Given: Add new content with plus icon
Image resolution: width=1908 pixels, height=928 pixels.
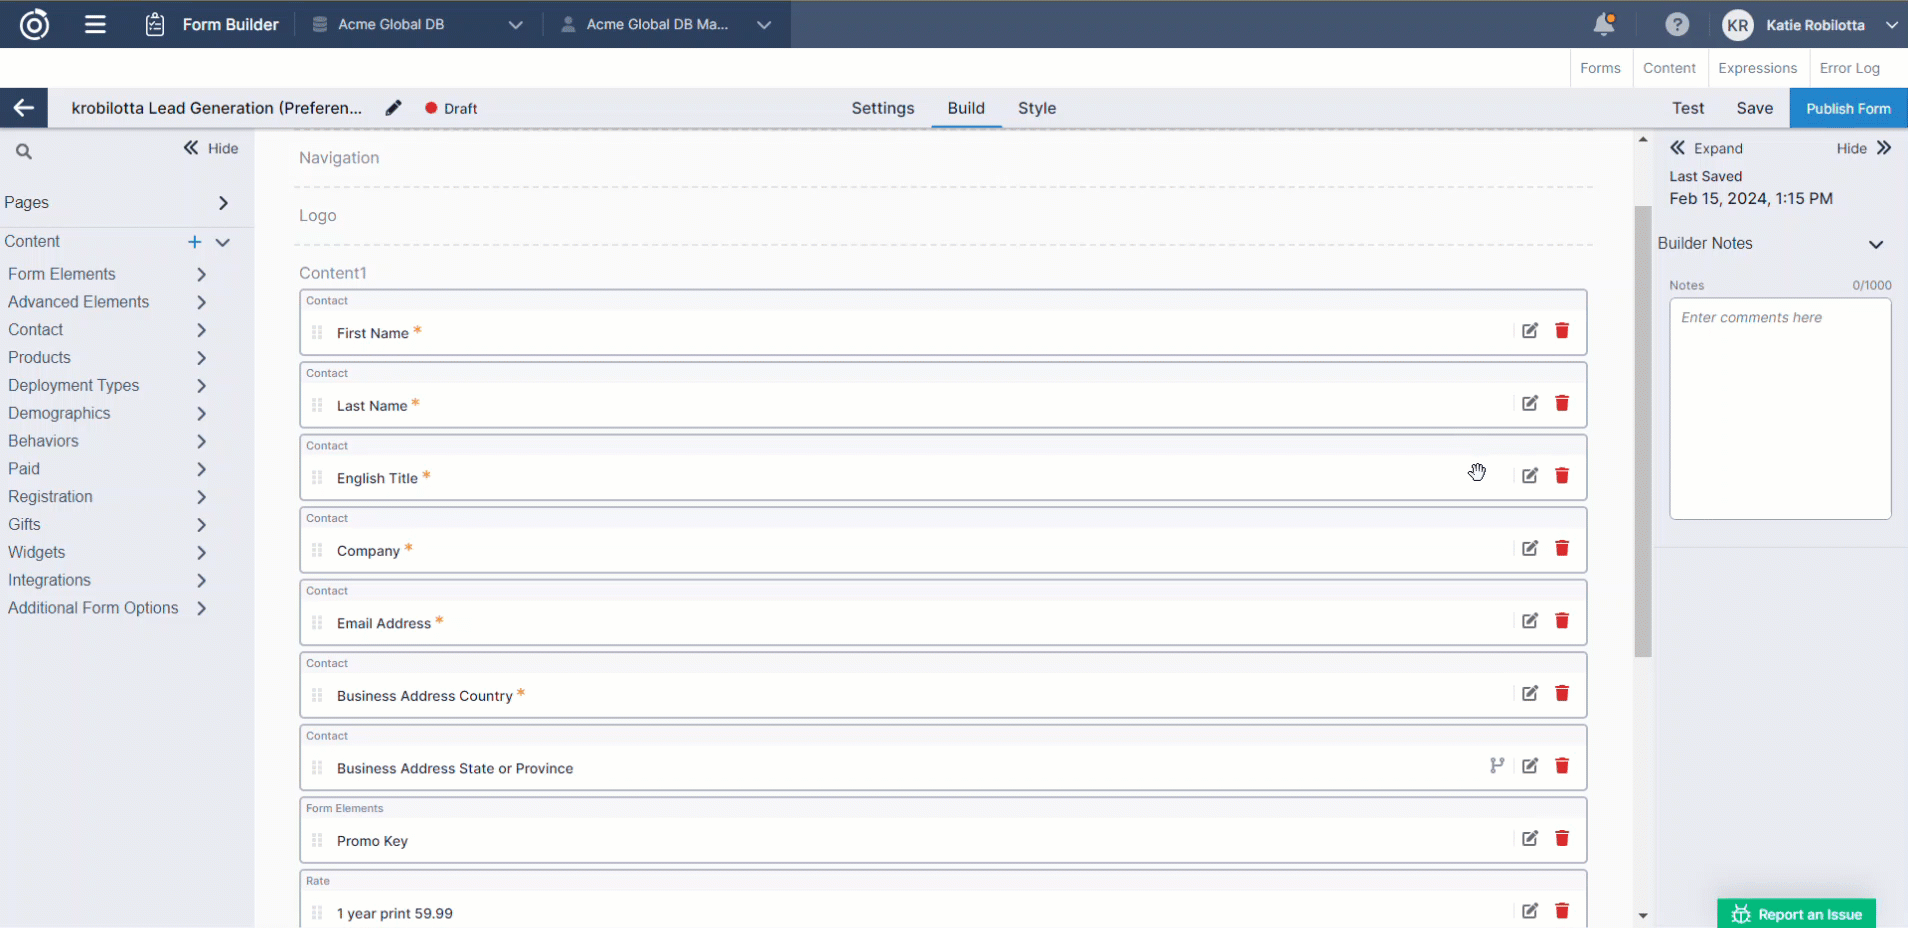Looking at the screenshot, I should 195,242.
